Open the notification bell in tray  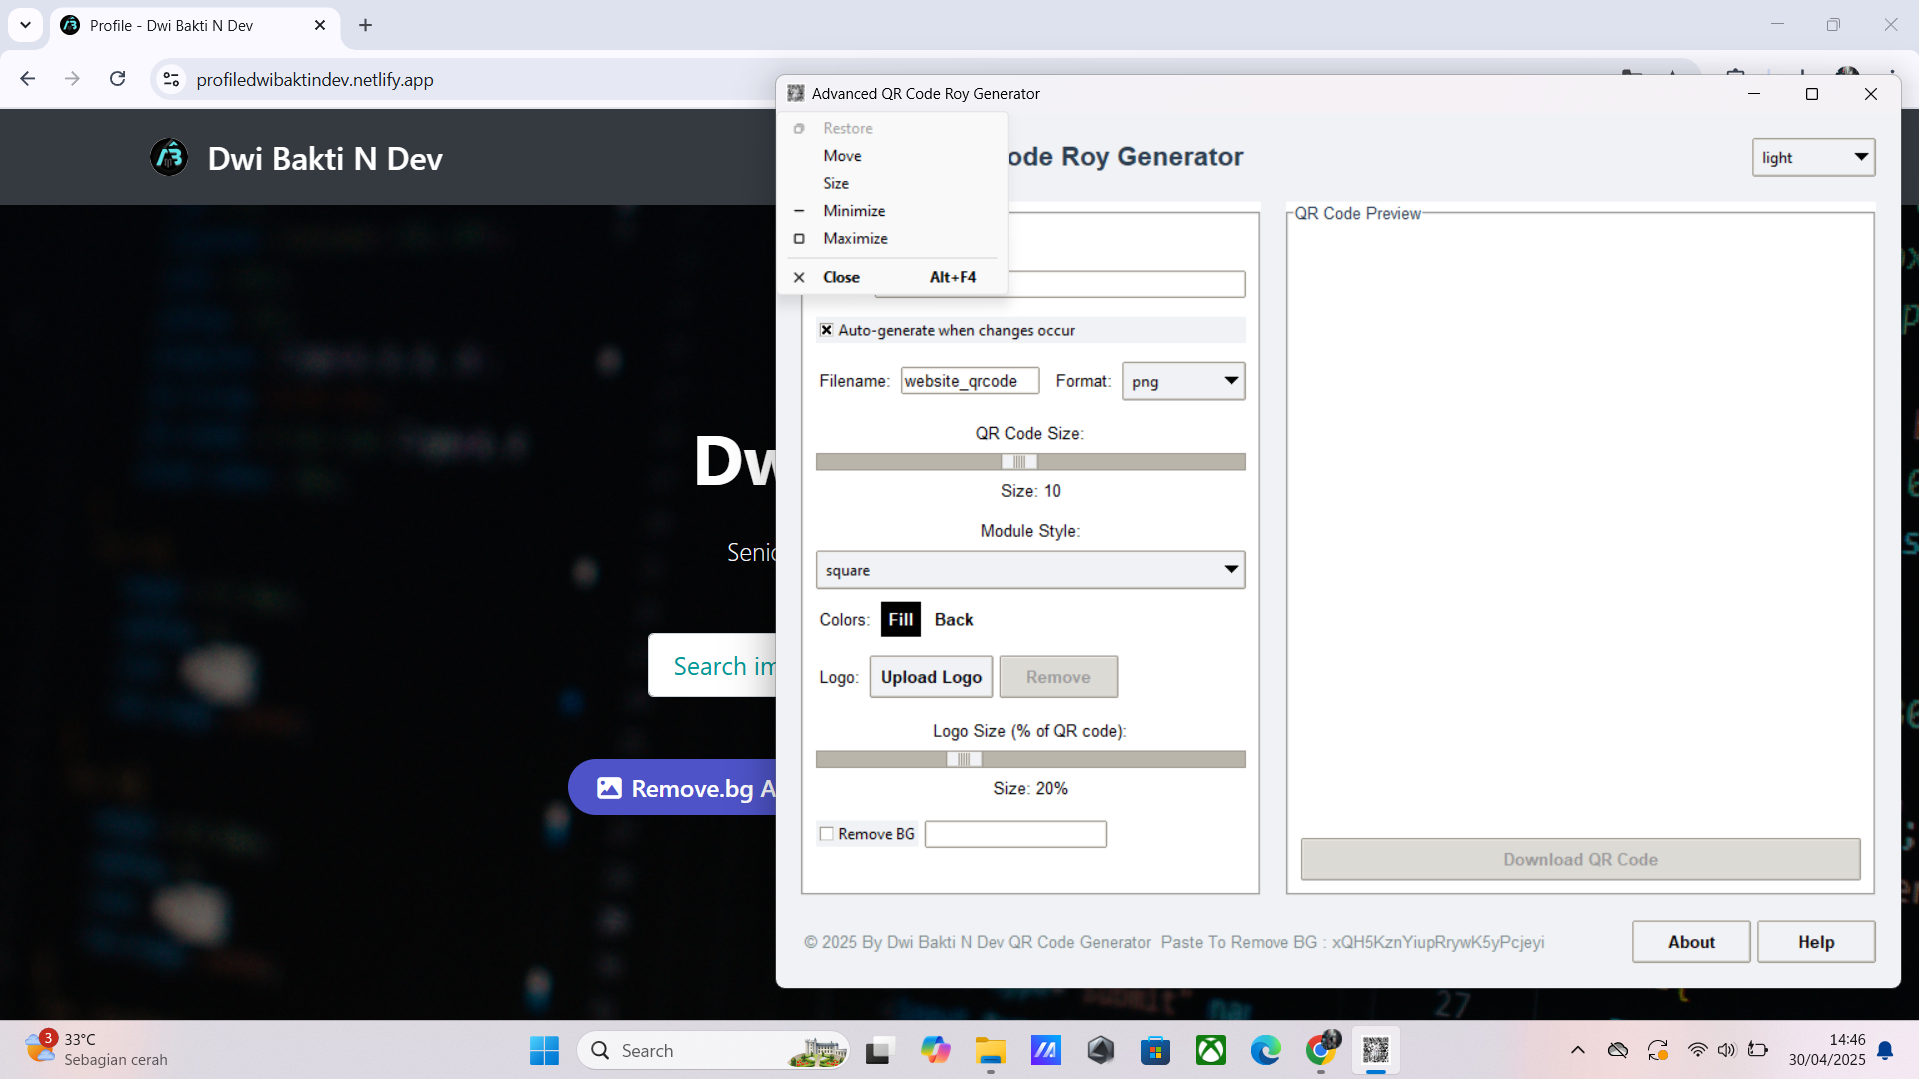click(x=1886, y=1050)
